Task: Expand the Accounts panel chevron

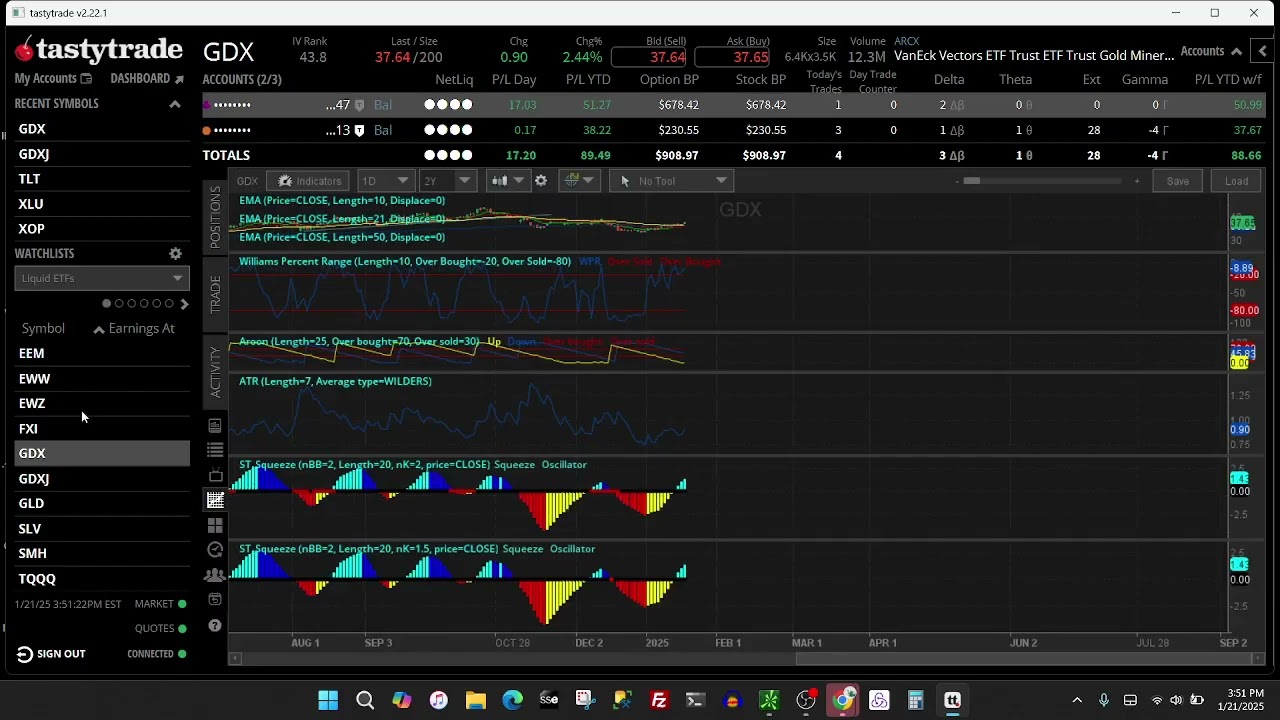Action: pos(1237,52)
